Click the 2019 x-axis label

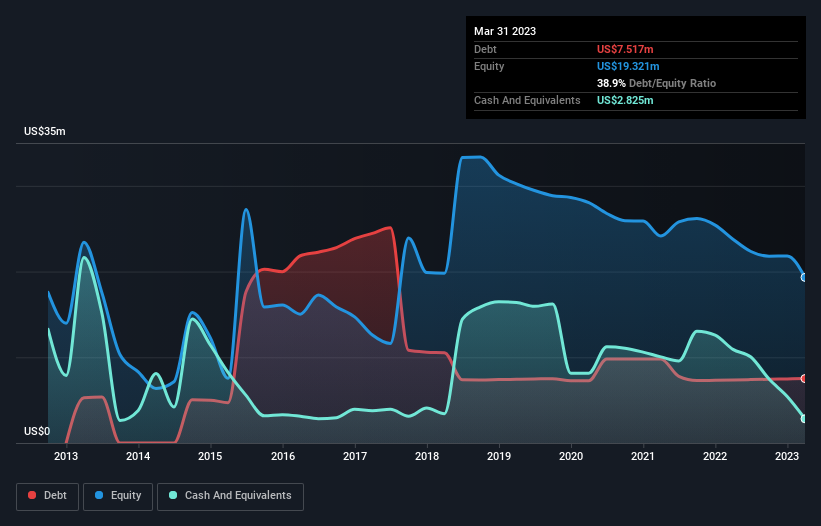499,456
